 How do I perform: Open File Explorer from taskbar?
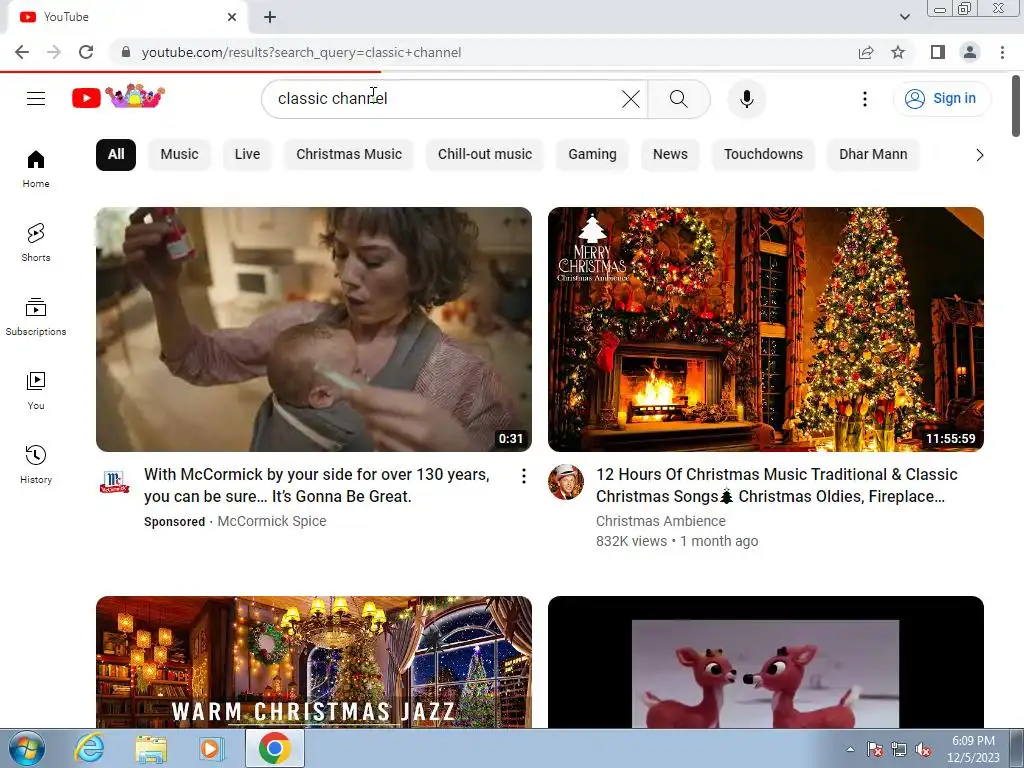coord(151,748)
